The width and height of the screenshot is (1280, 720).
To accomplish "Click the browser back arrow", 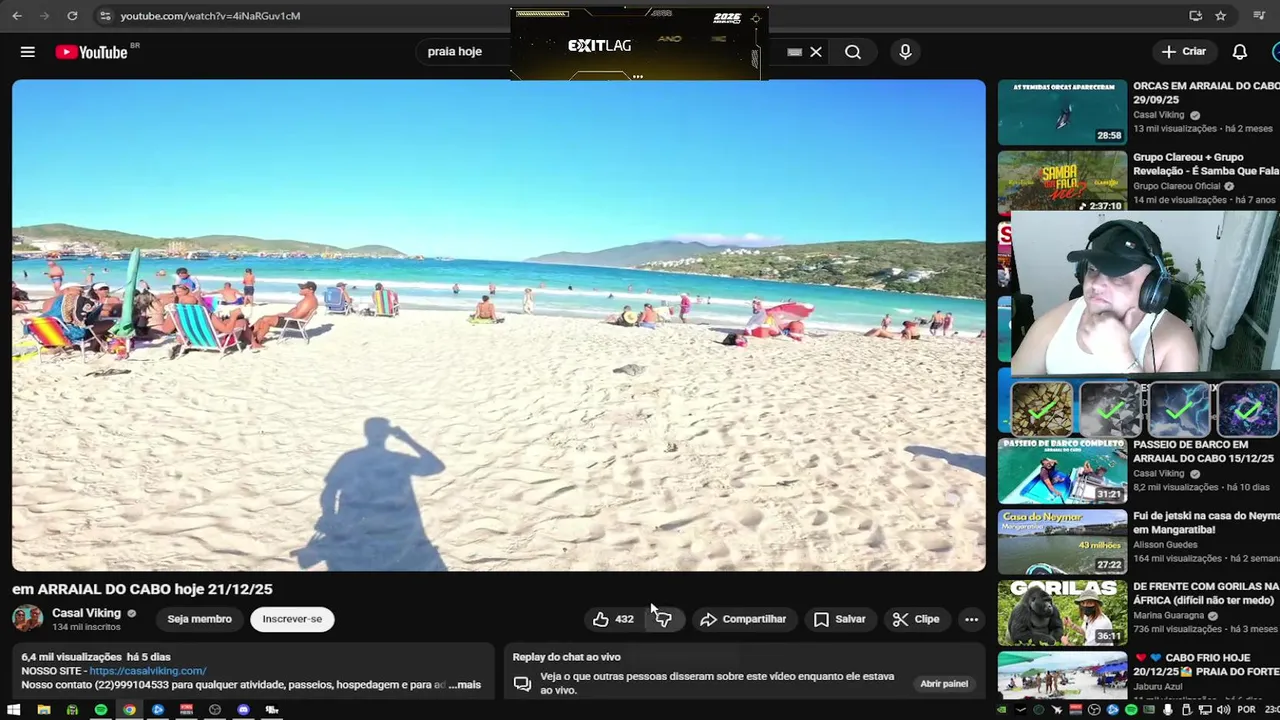I will (x=17, y=16).
